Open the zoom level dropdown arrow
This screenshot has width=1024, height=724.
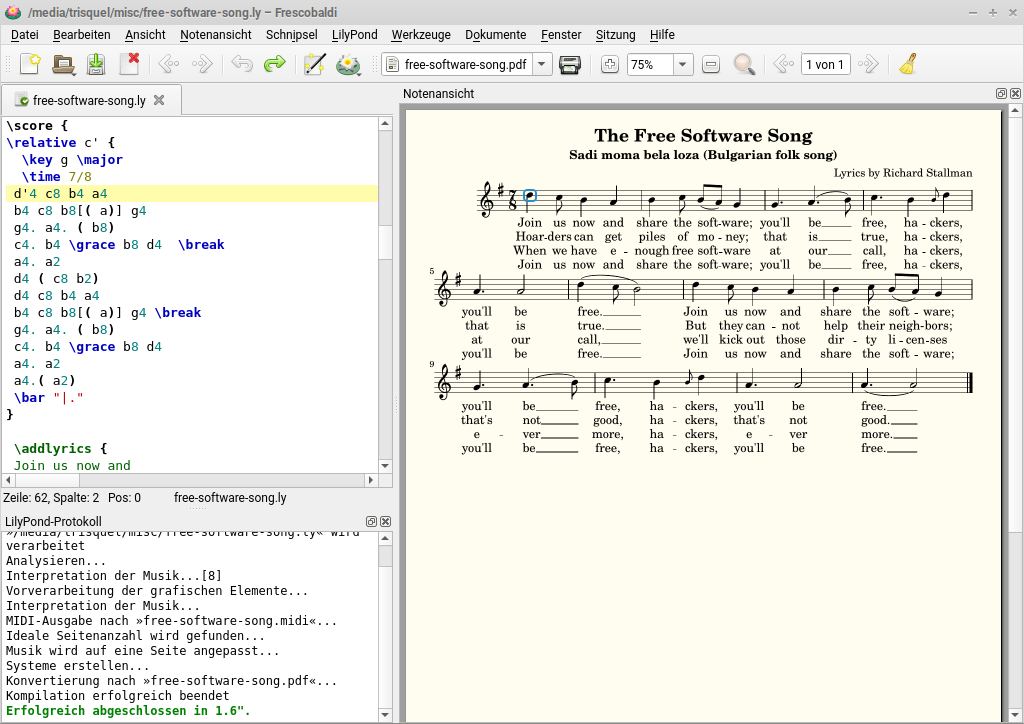682,64
